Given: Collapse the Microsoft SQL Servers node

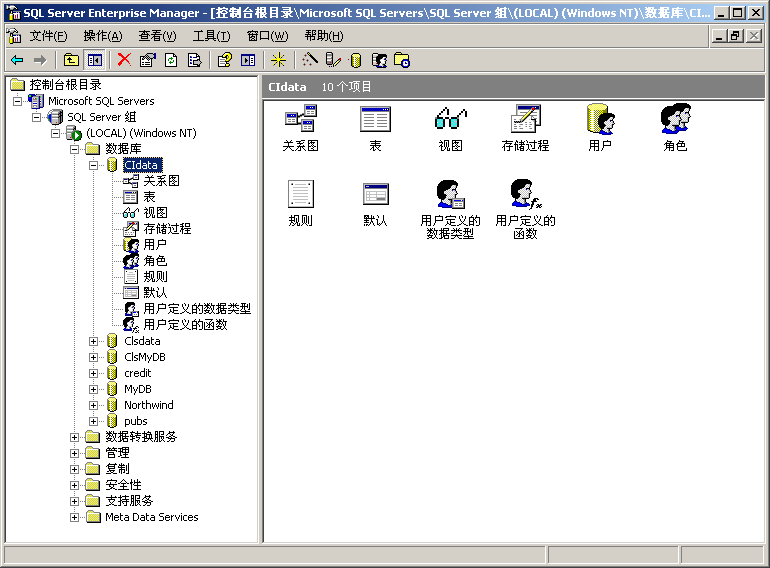Looking at the screenshot, I should coord(18,101).
